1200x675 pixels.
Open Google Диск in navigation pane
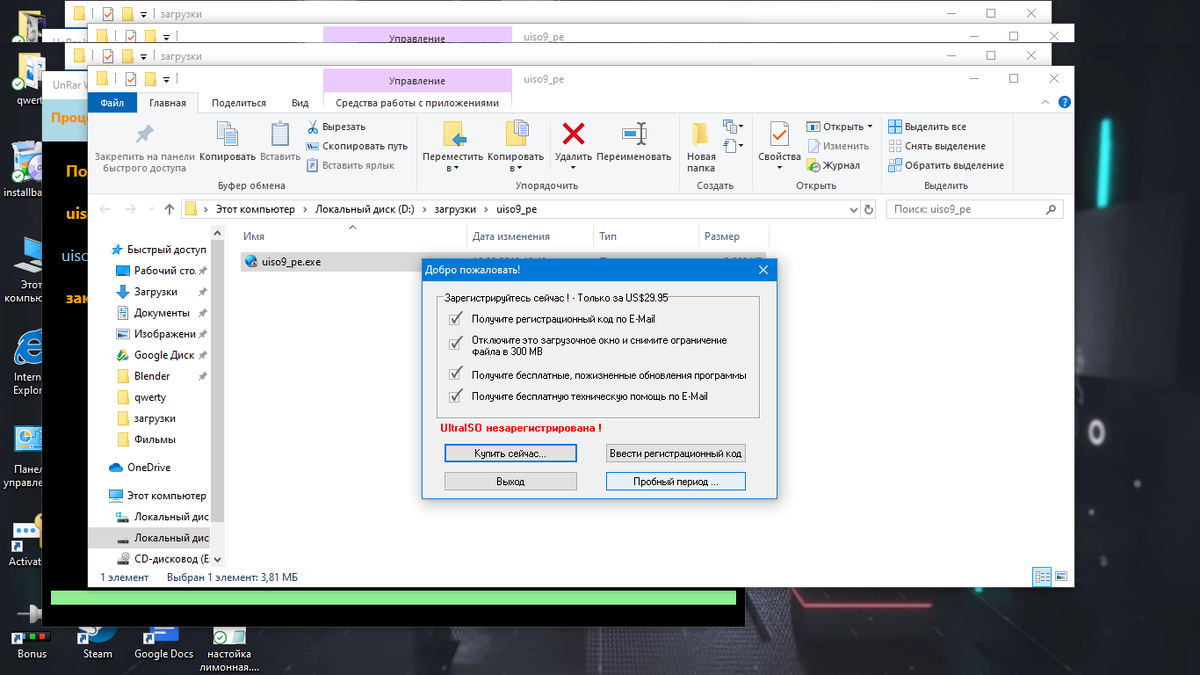(164, 355)
